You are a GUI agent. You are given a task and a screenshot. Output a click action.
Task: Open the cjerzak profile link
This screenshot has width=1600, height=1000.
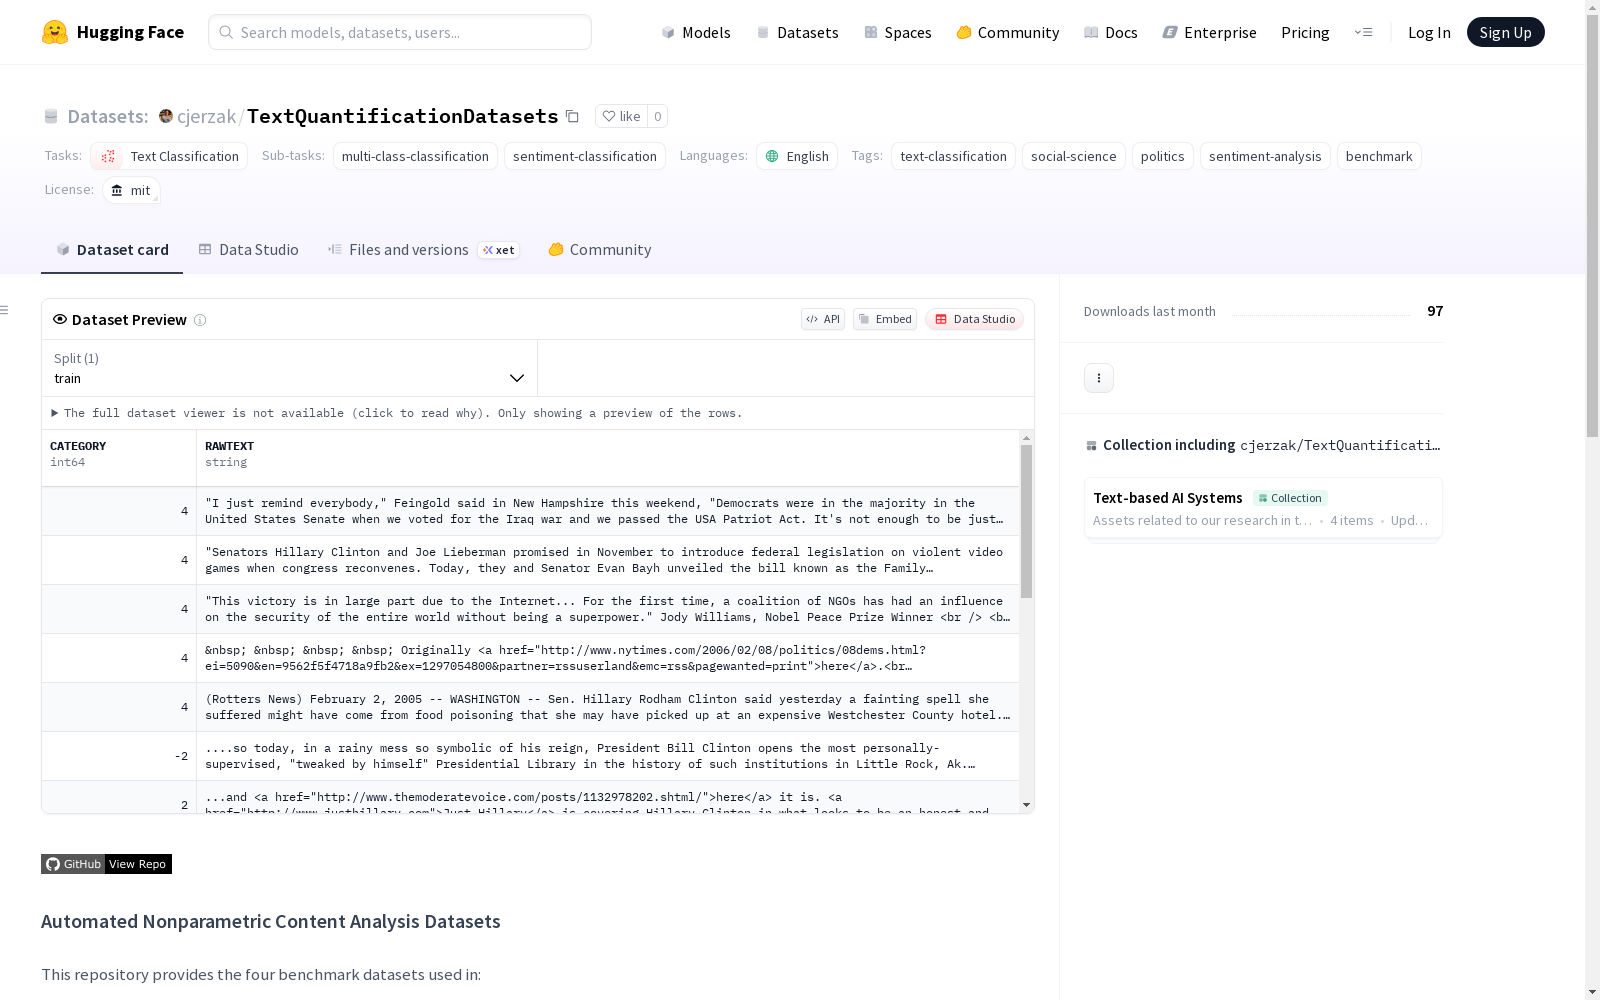click(206, 116)
